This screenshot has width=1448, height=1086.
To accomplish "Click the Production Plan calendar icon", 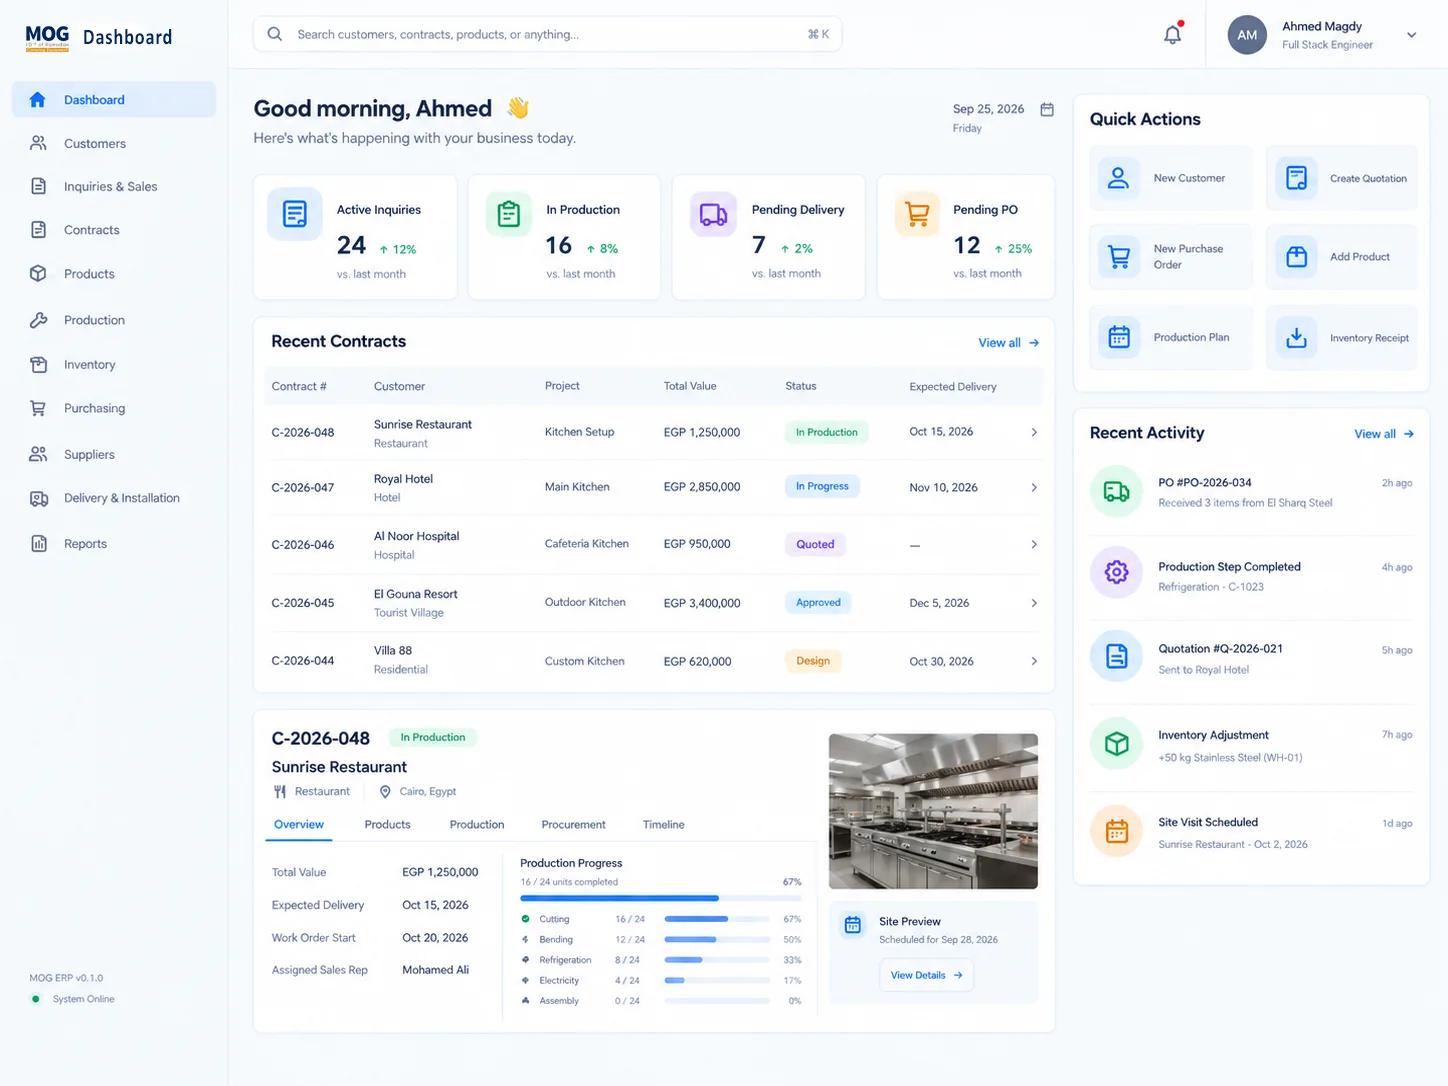I will 1119,337.
